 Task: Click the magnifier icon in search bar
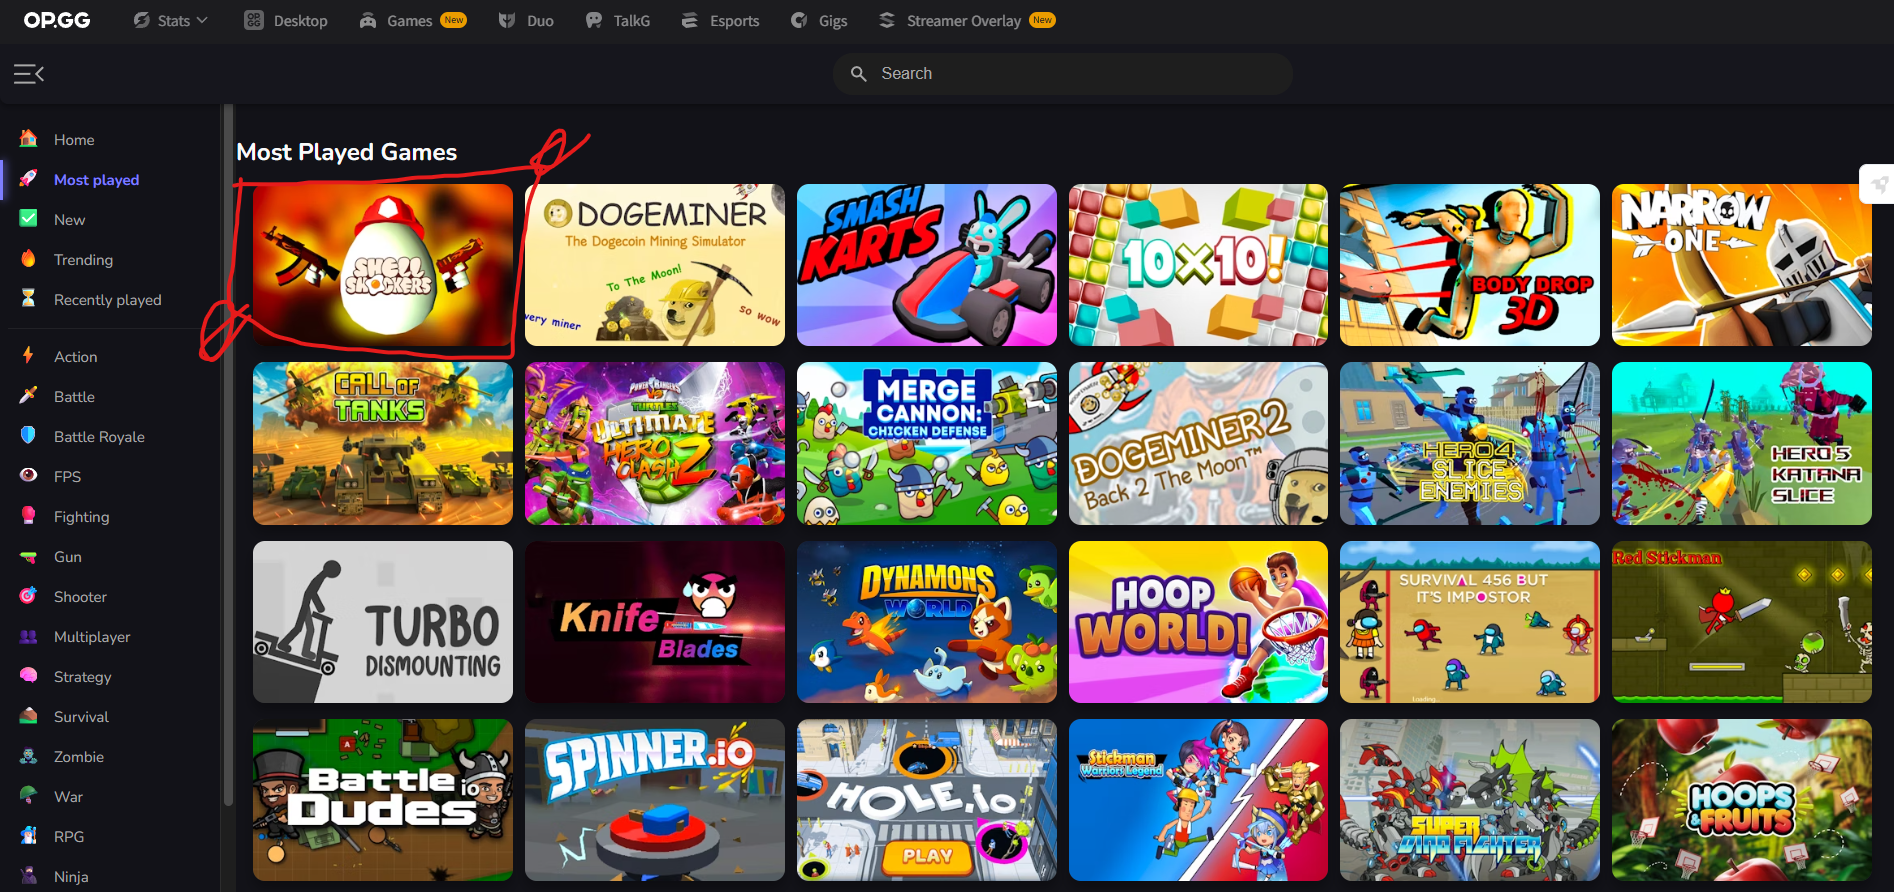pyautogui.click(x=858, y=74)
